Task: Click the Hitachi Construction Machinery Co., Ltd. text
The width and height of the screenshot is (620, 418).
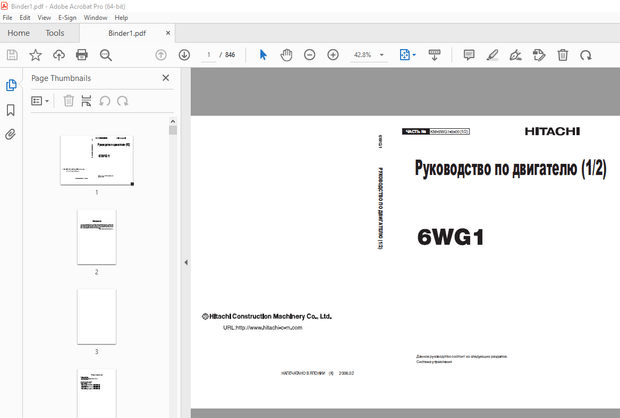Action: click(x=267, y=316)
